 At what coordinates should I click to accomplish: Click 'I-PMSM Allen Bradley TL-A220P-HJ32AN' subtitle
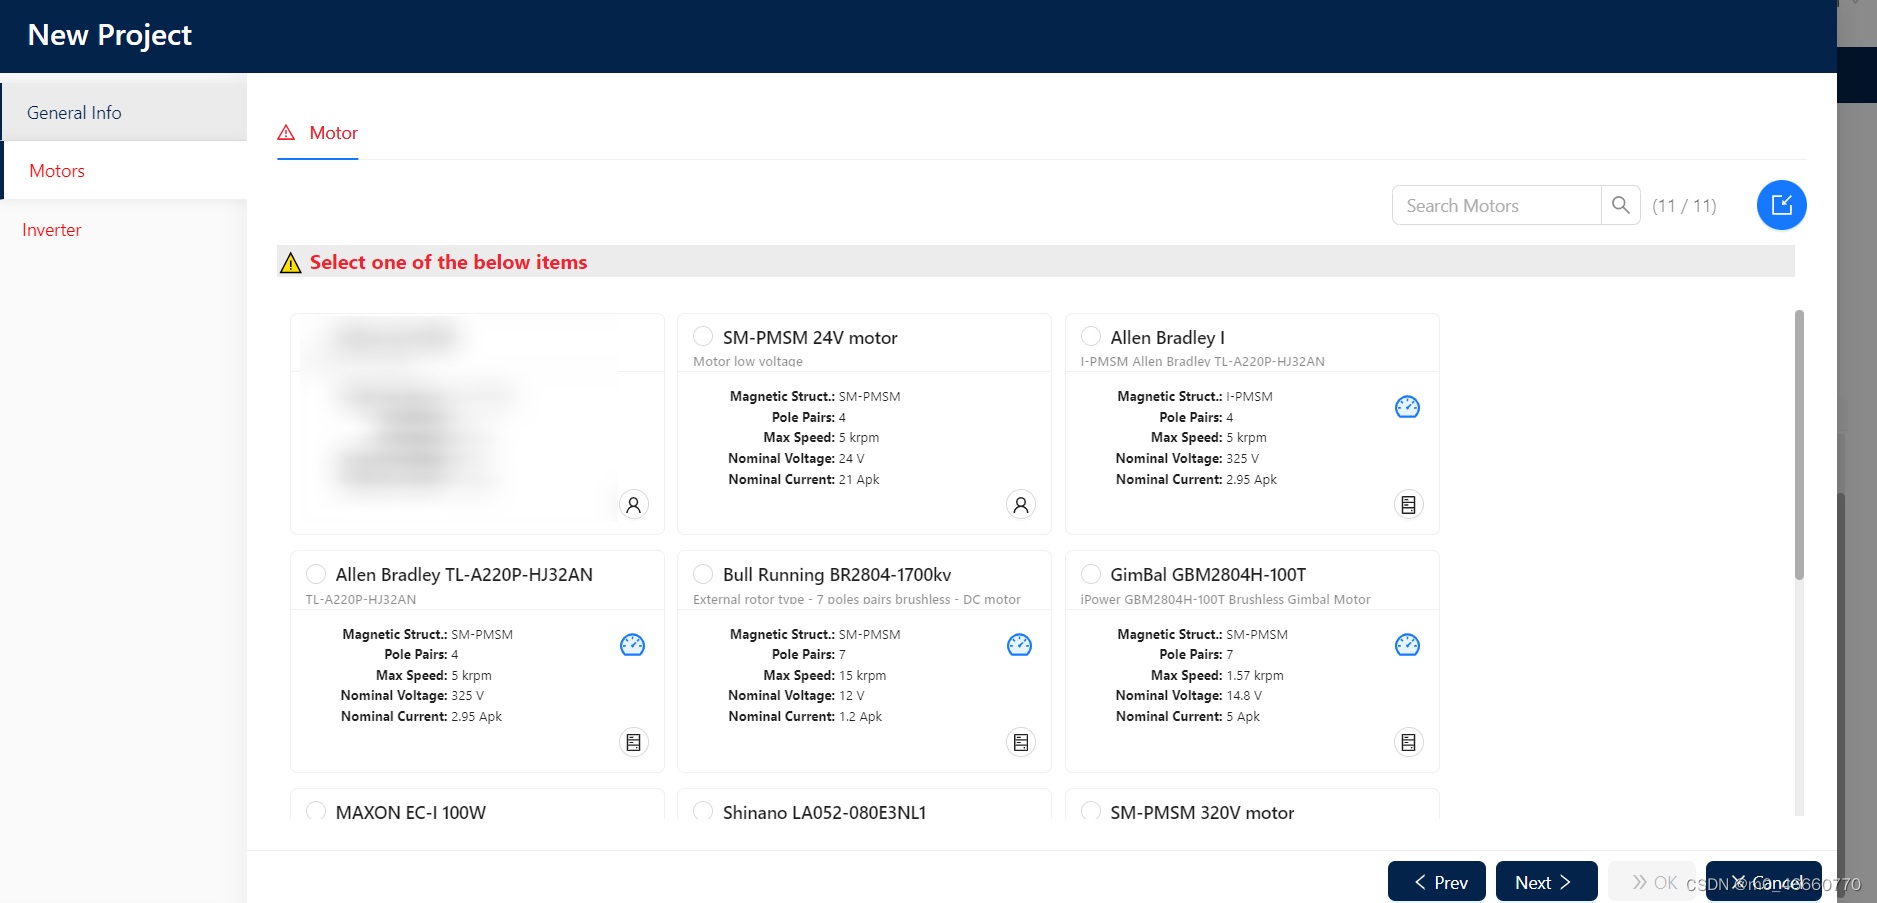pos(1202,361)
